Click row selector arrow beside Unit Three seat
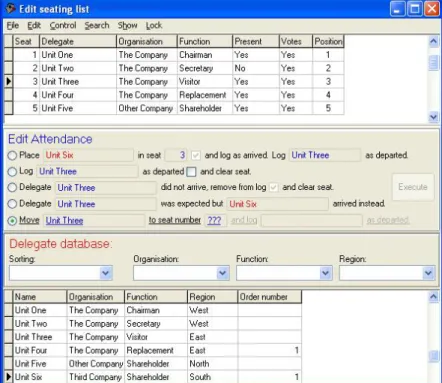 pos(9,81)
